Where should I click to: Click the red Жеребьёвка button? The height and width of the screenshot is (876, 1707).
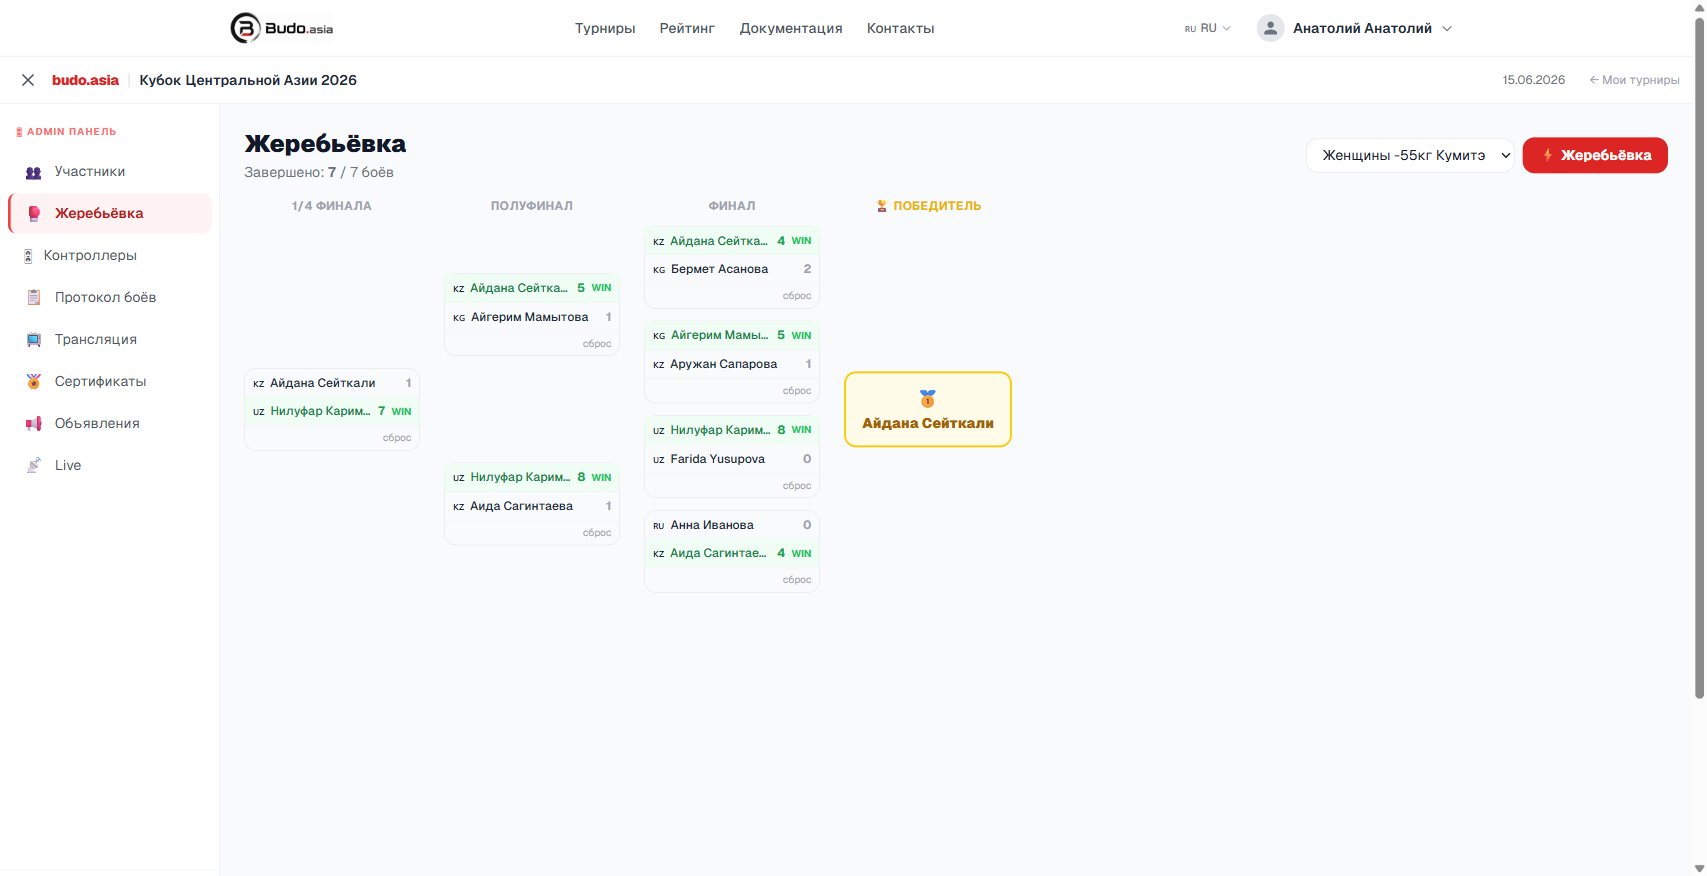[x=1595, y=155]
